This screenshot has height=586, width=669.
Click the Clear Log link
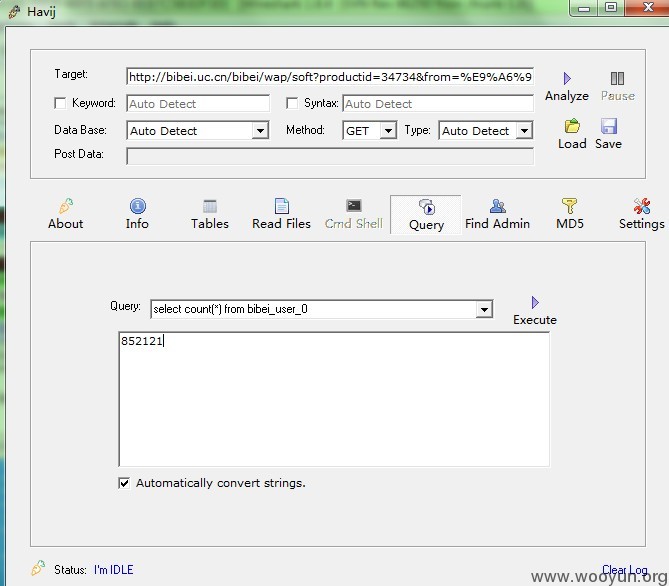pos(625,570)
